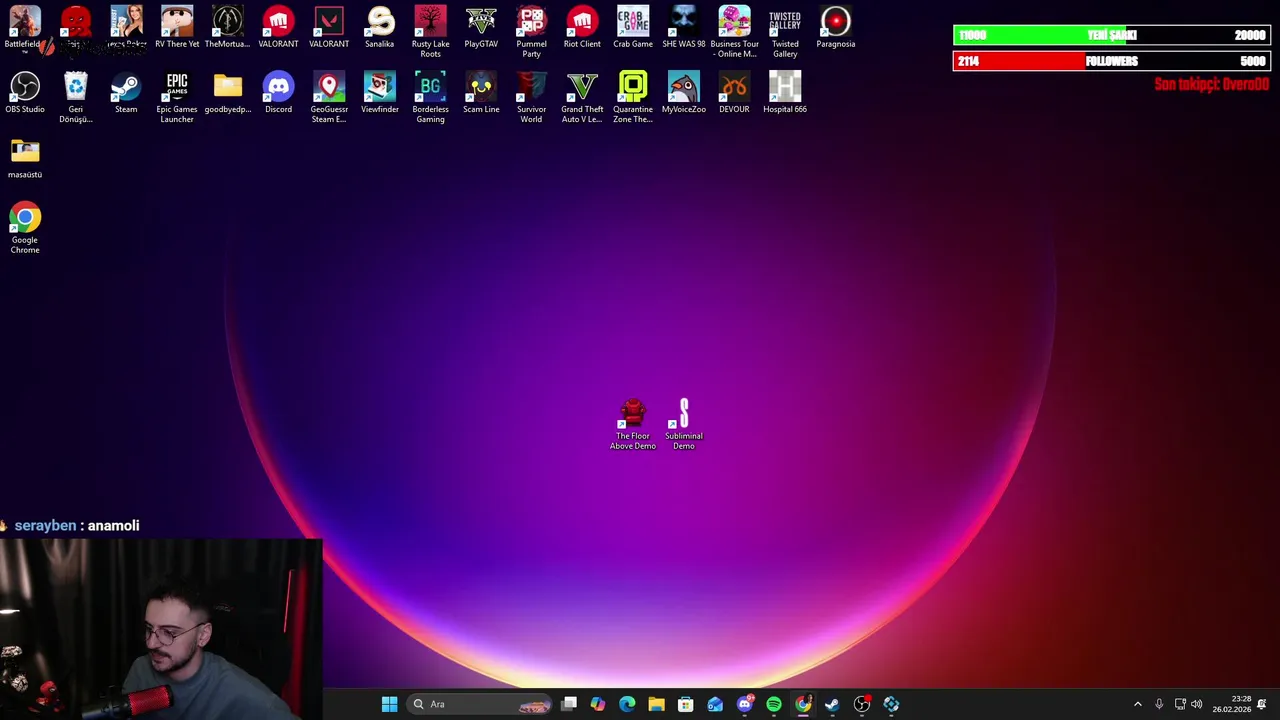
Task: Switch to Chrome in the taskbar
Action: coord(803,704)
